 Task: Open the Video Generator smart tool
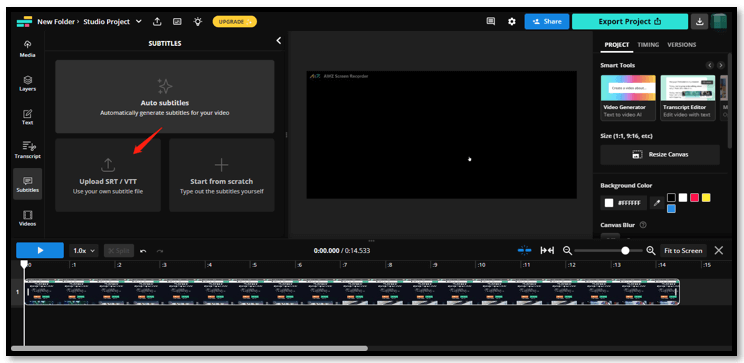point(628,97)
